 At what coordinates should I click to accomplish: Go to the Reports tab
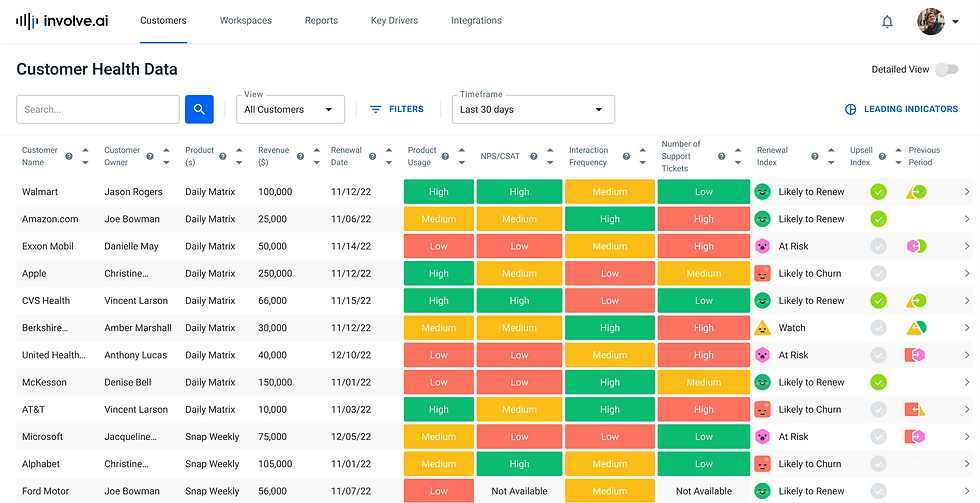click(321, 21)
